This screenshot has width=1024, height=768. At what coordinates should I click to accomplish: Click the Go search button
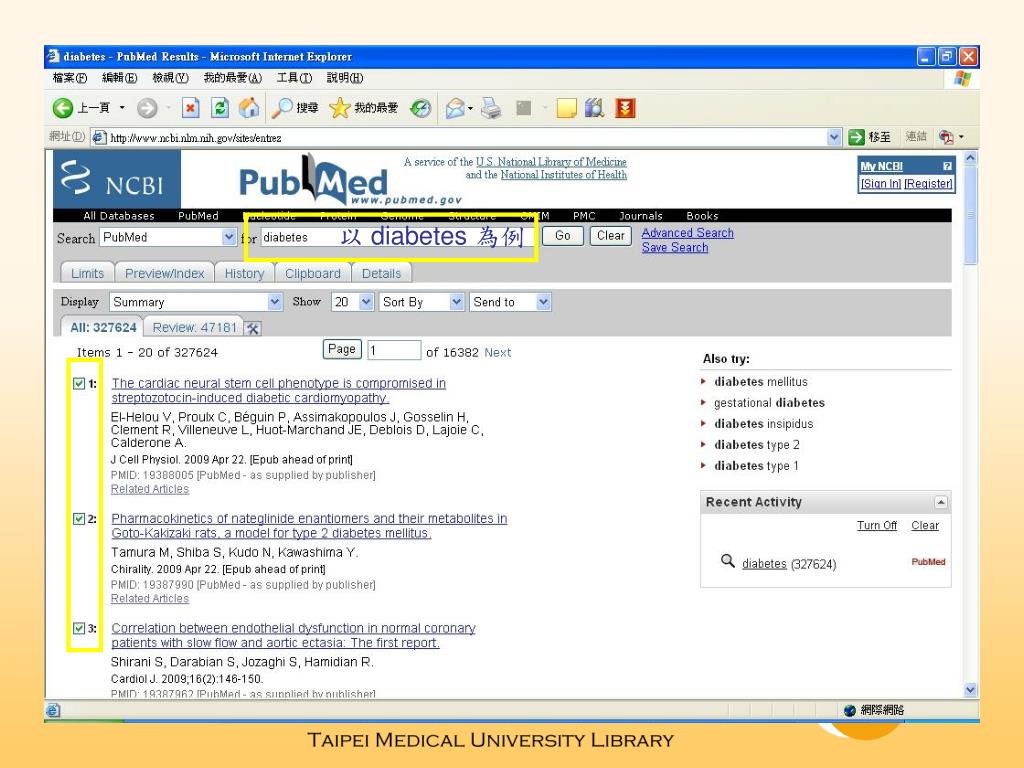pyautogui.click(x=563, y=236)
